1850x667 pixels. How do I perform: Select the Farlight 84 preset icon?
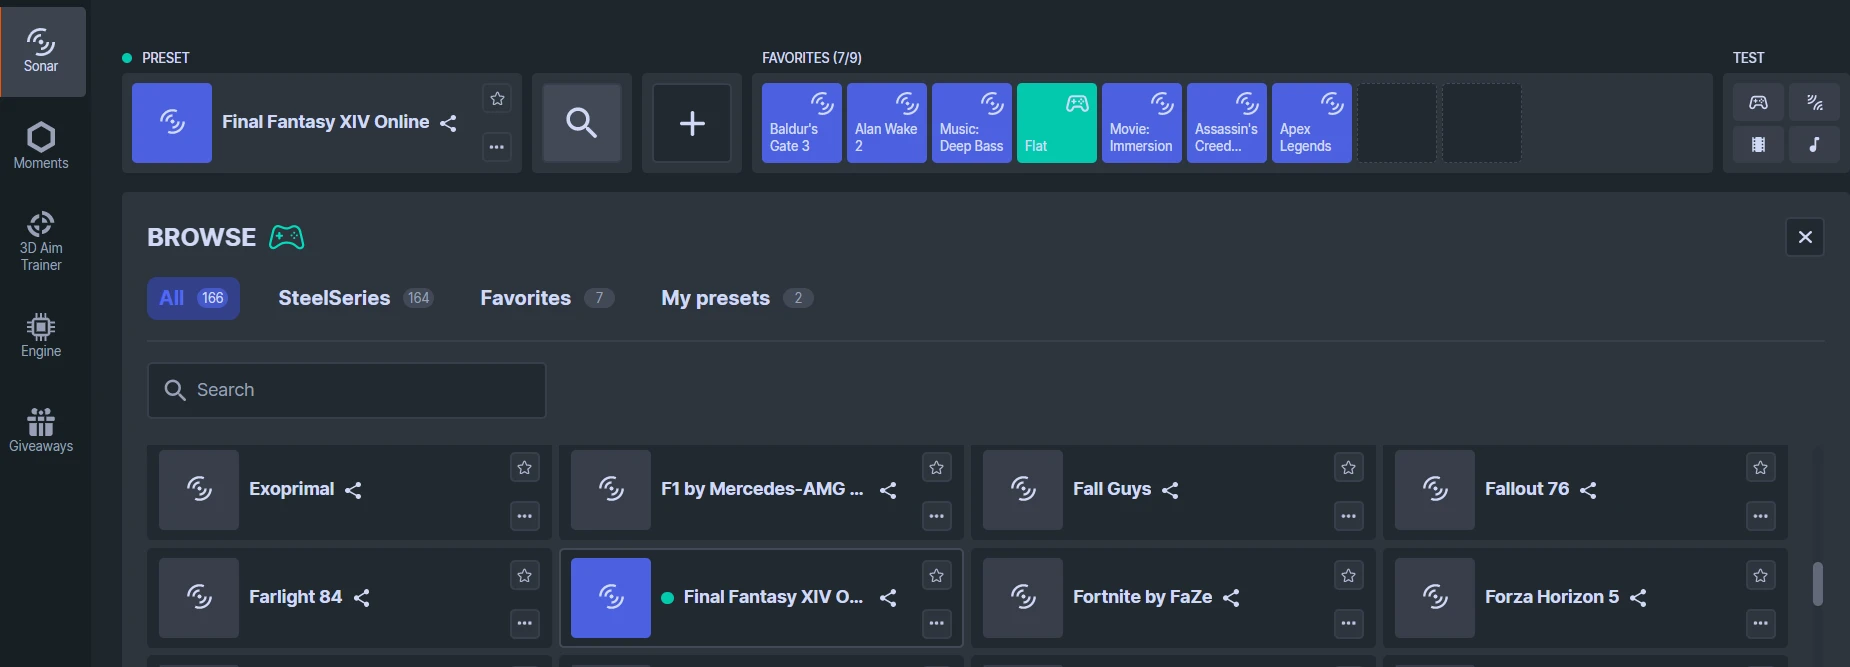coord(199,598)
